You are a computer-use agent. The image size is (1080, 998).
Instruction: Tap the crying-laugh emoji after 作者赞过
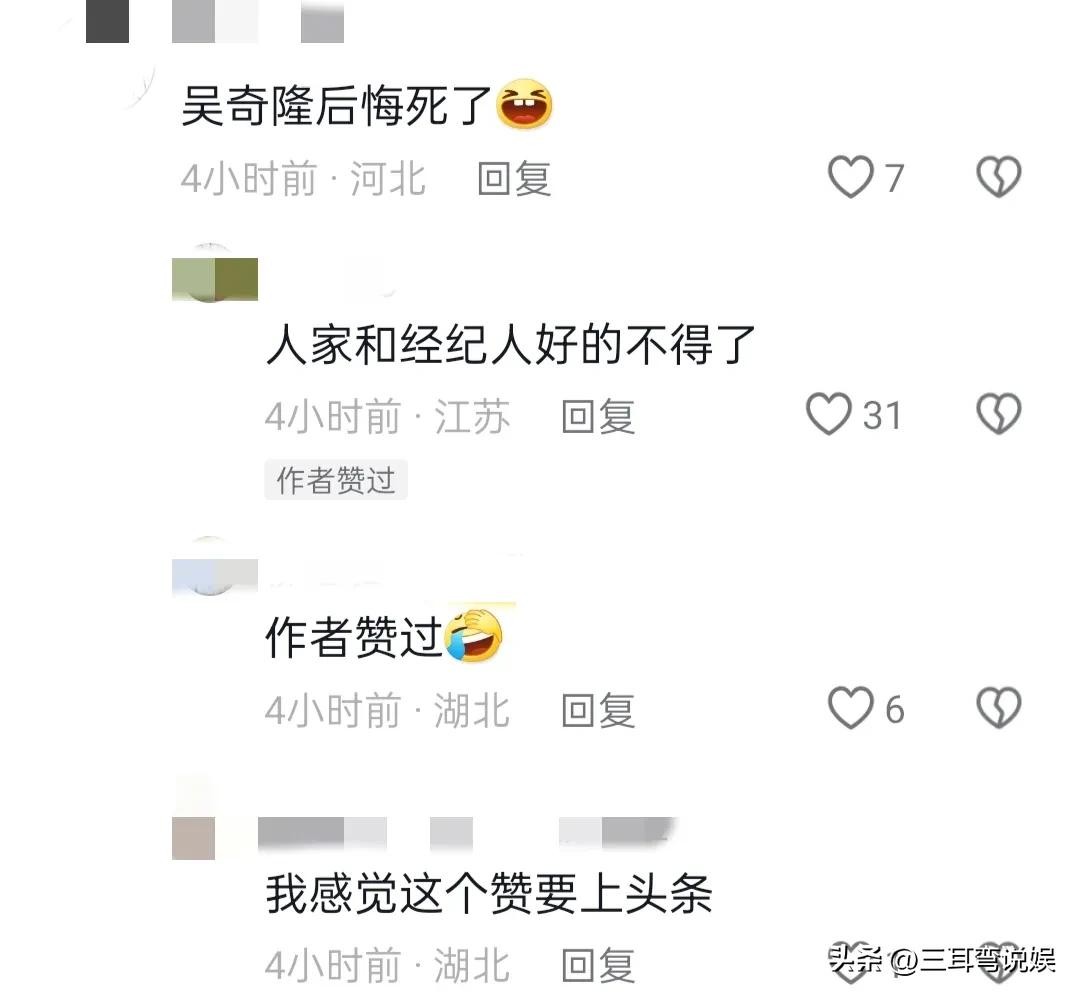(474, 635)
